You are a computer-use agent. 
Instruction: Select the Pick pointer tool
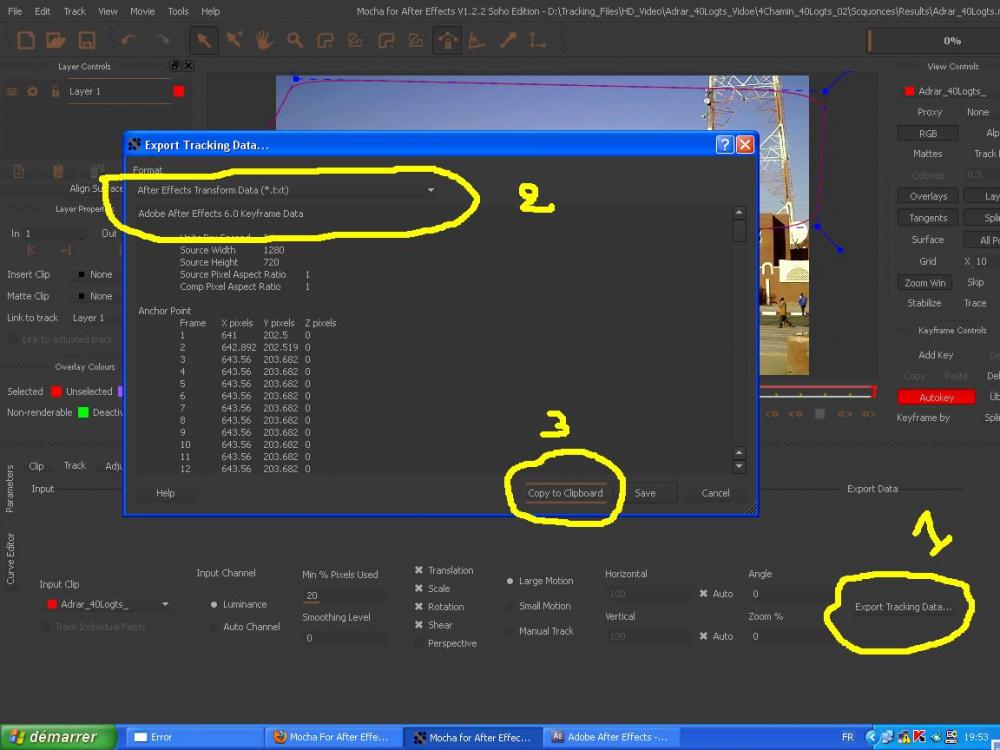click(204, 41)
